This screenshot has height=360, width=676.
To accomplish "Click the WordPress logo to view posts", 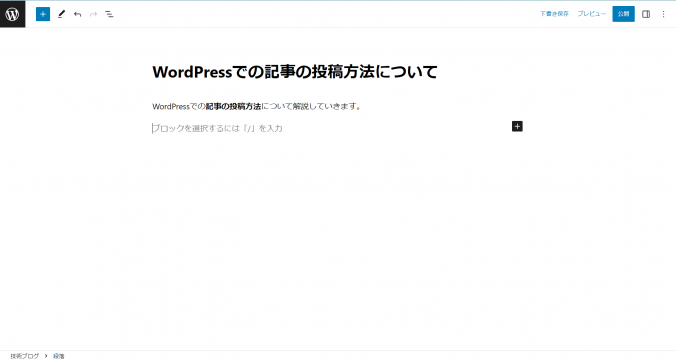I will (x=13, y=14).
